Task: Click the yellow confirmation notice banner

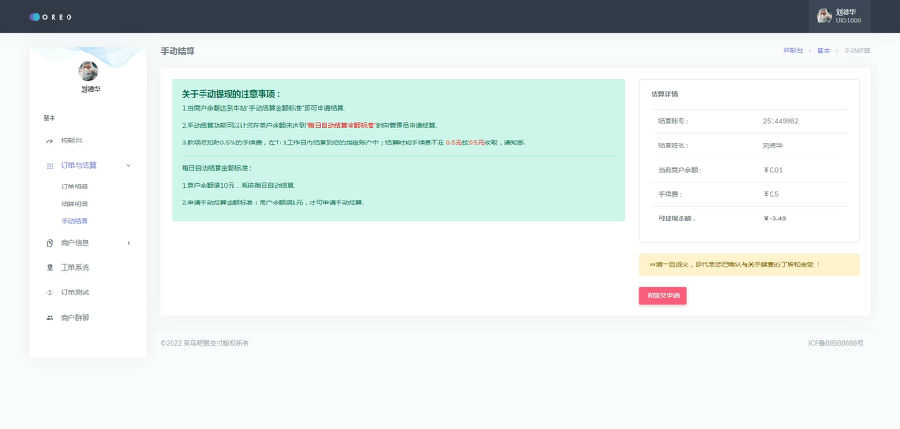Action: [749, 265]
